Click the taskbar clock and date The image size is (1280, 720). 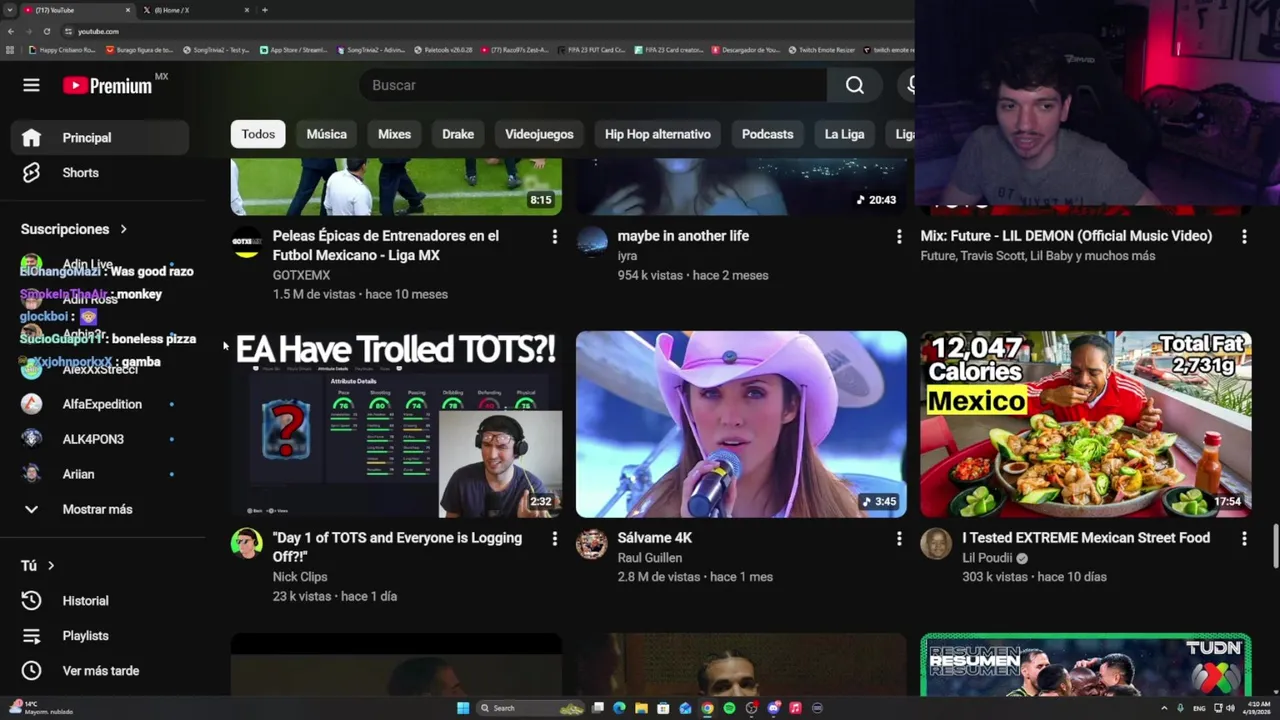click(1258, 708)
